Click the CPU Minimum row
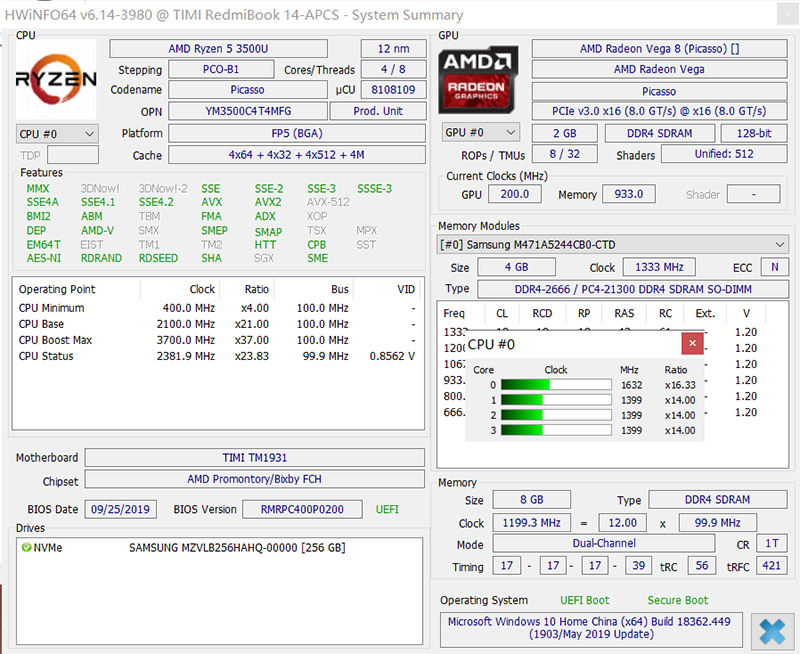Viewport: 800px width, 654px height. coord(217,308)
